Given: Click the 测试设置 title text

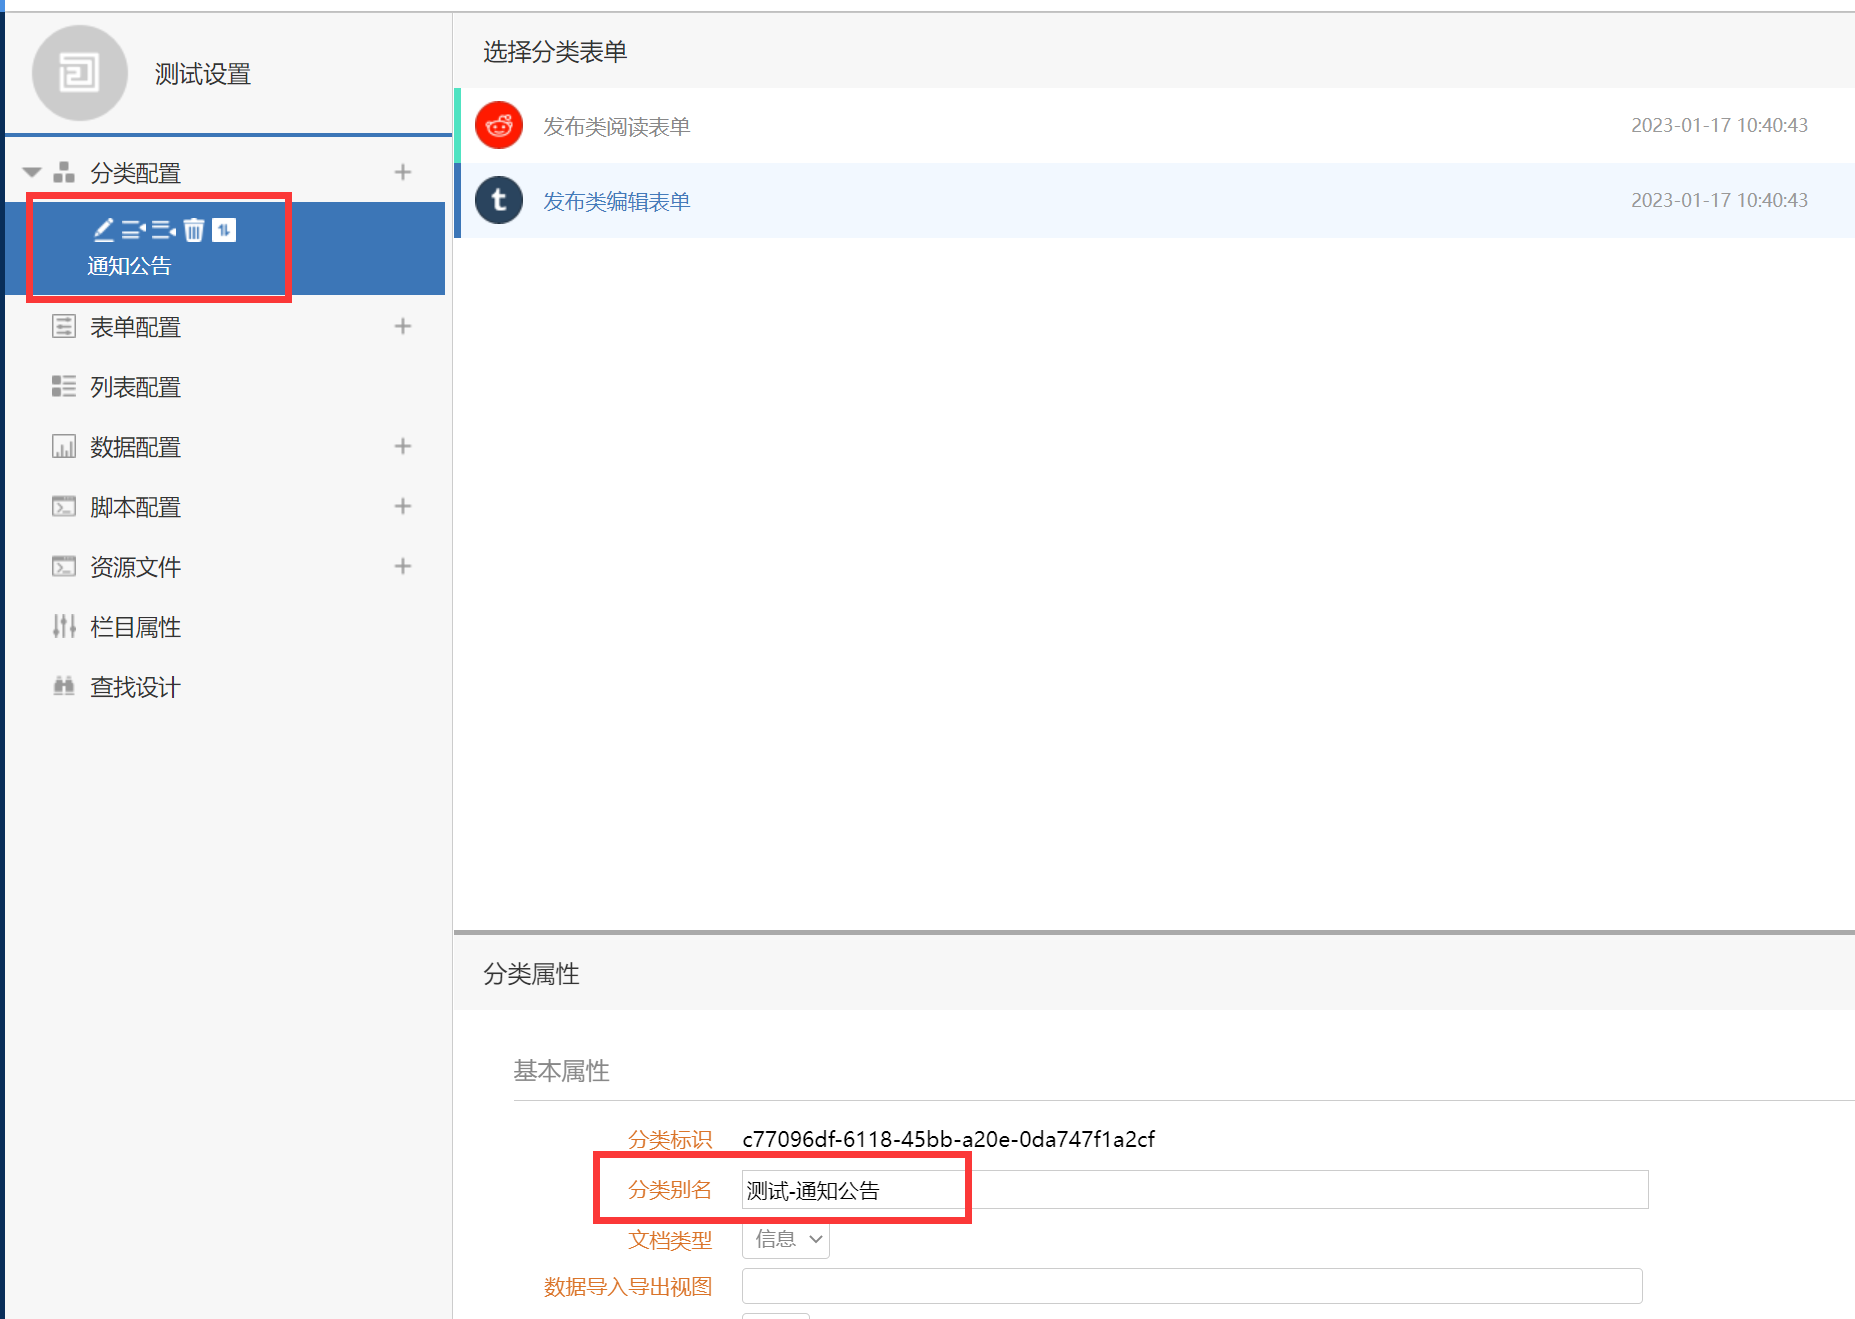Looking at the screenshot, I should click(202, 74).
